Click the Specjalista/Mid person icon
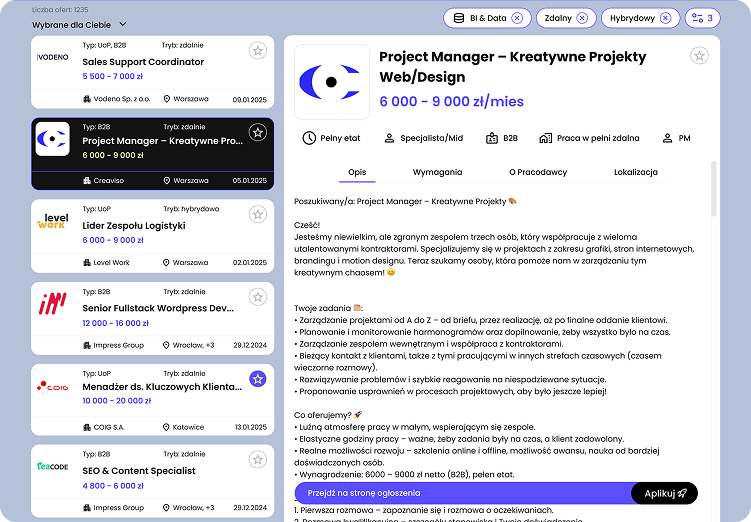 [x=389, y=138]
